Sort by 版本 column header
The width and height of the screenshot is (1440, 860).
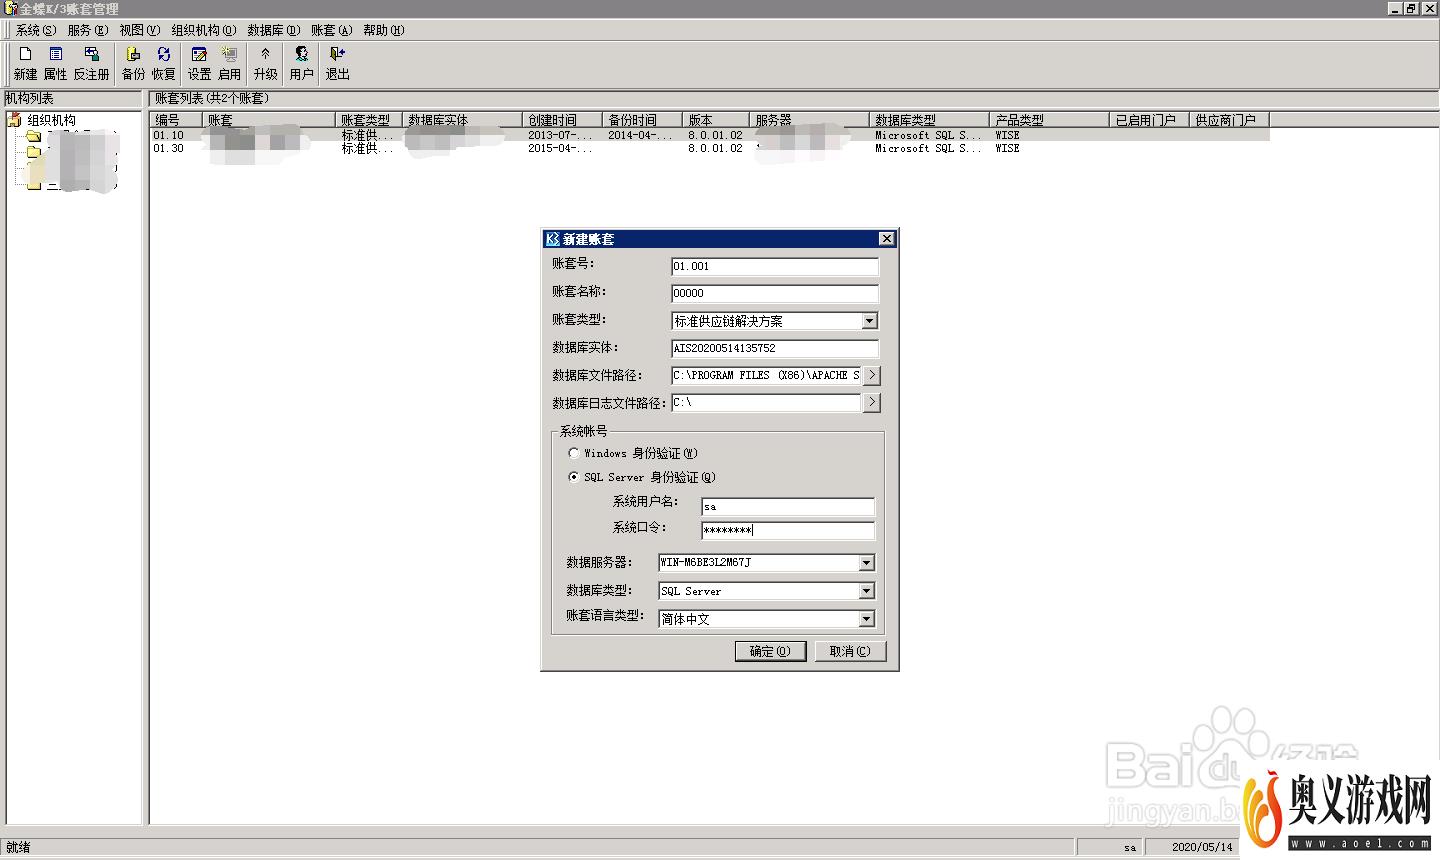coord(716,120)
